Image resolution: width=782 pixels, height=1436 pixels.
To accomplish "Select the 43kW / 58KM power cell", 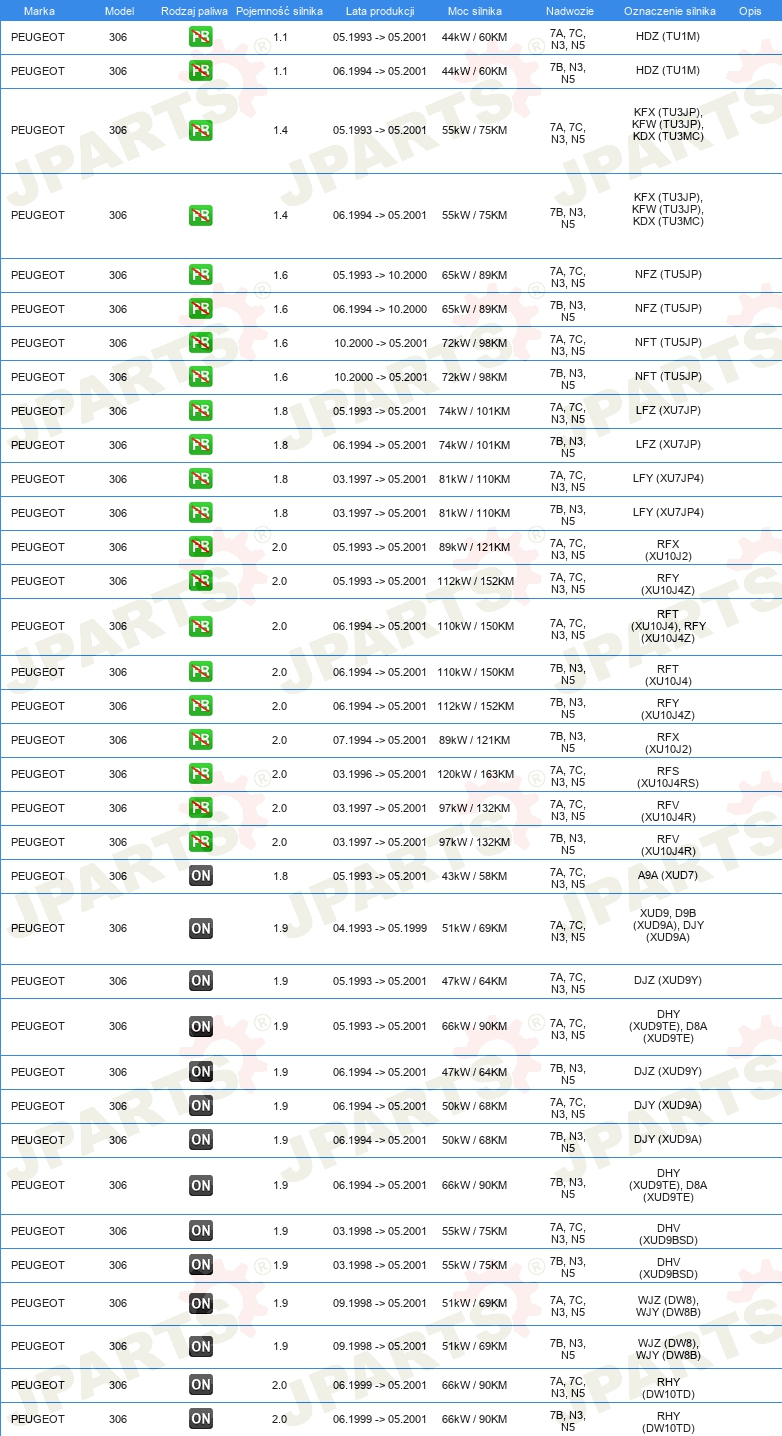I will (x=475, y=876).
